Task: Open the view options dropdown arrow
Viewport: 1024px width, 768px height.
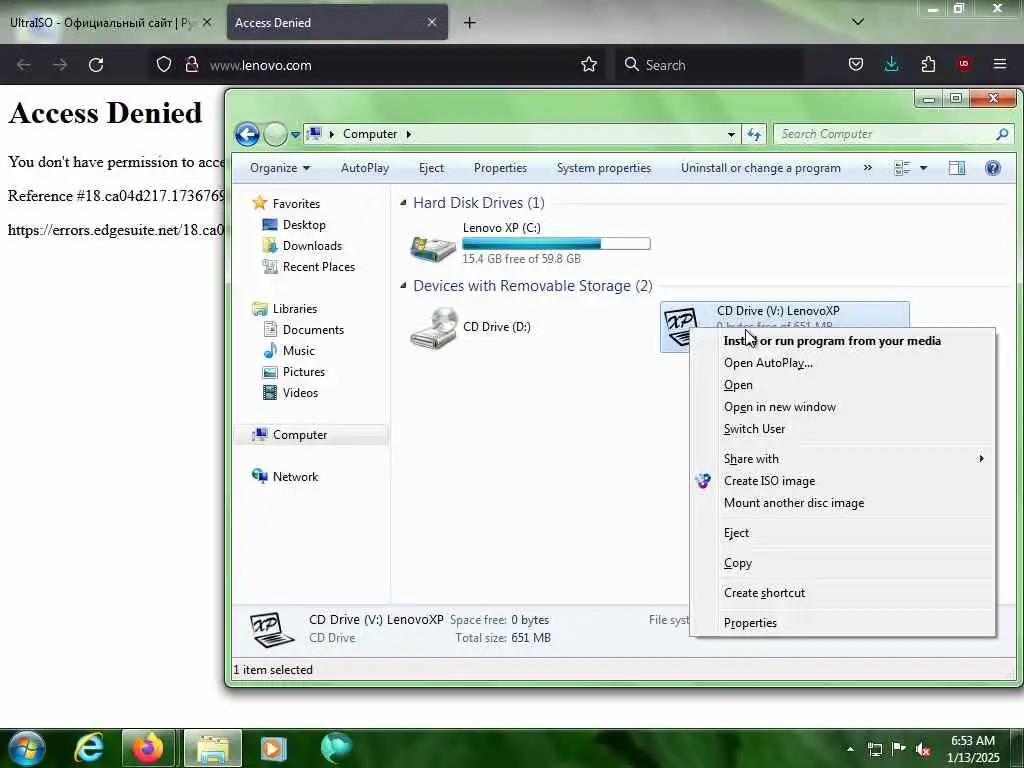Action: click(923, 168)
